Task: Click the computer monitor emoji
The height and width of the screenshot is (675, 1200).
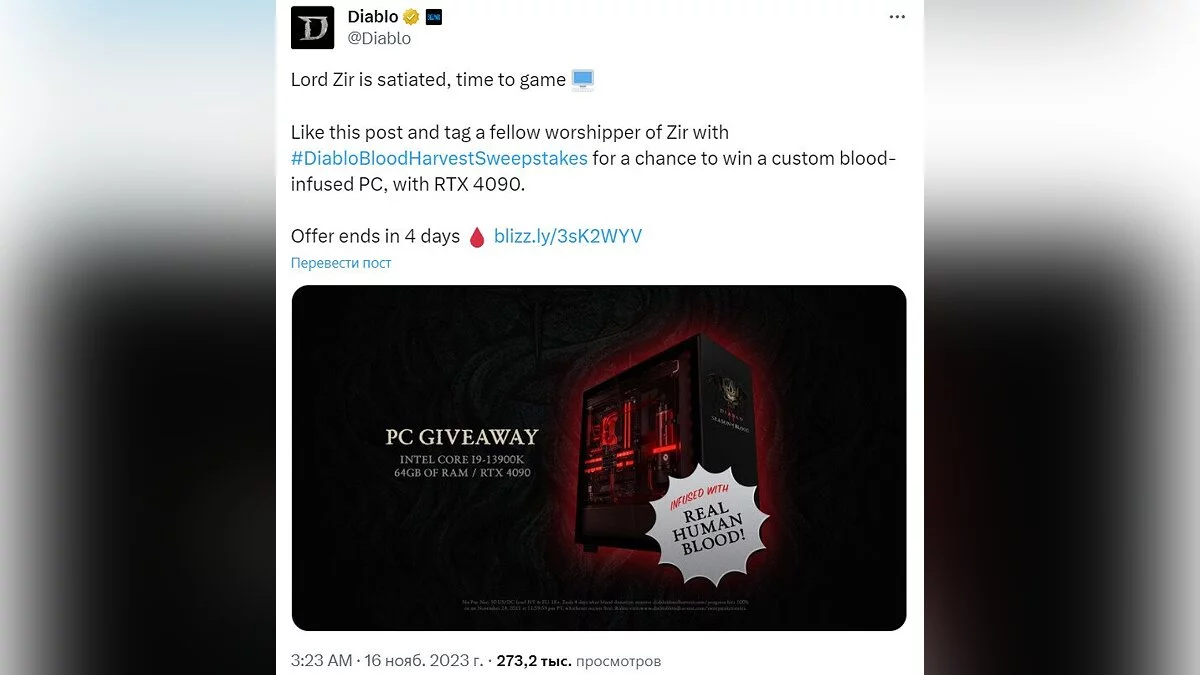Action: click(583, 80)
